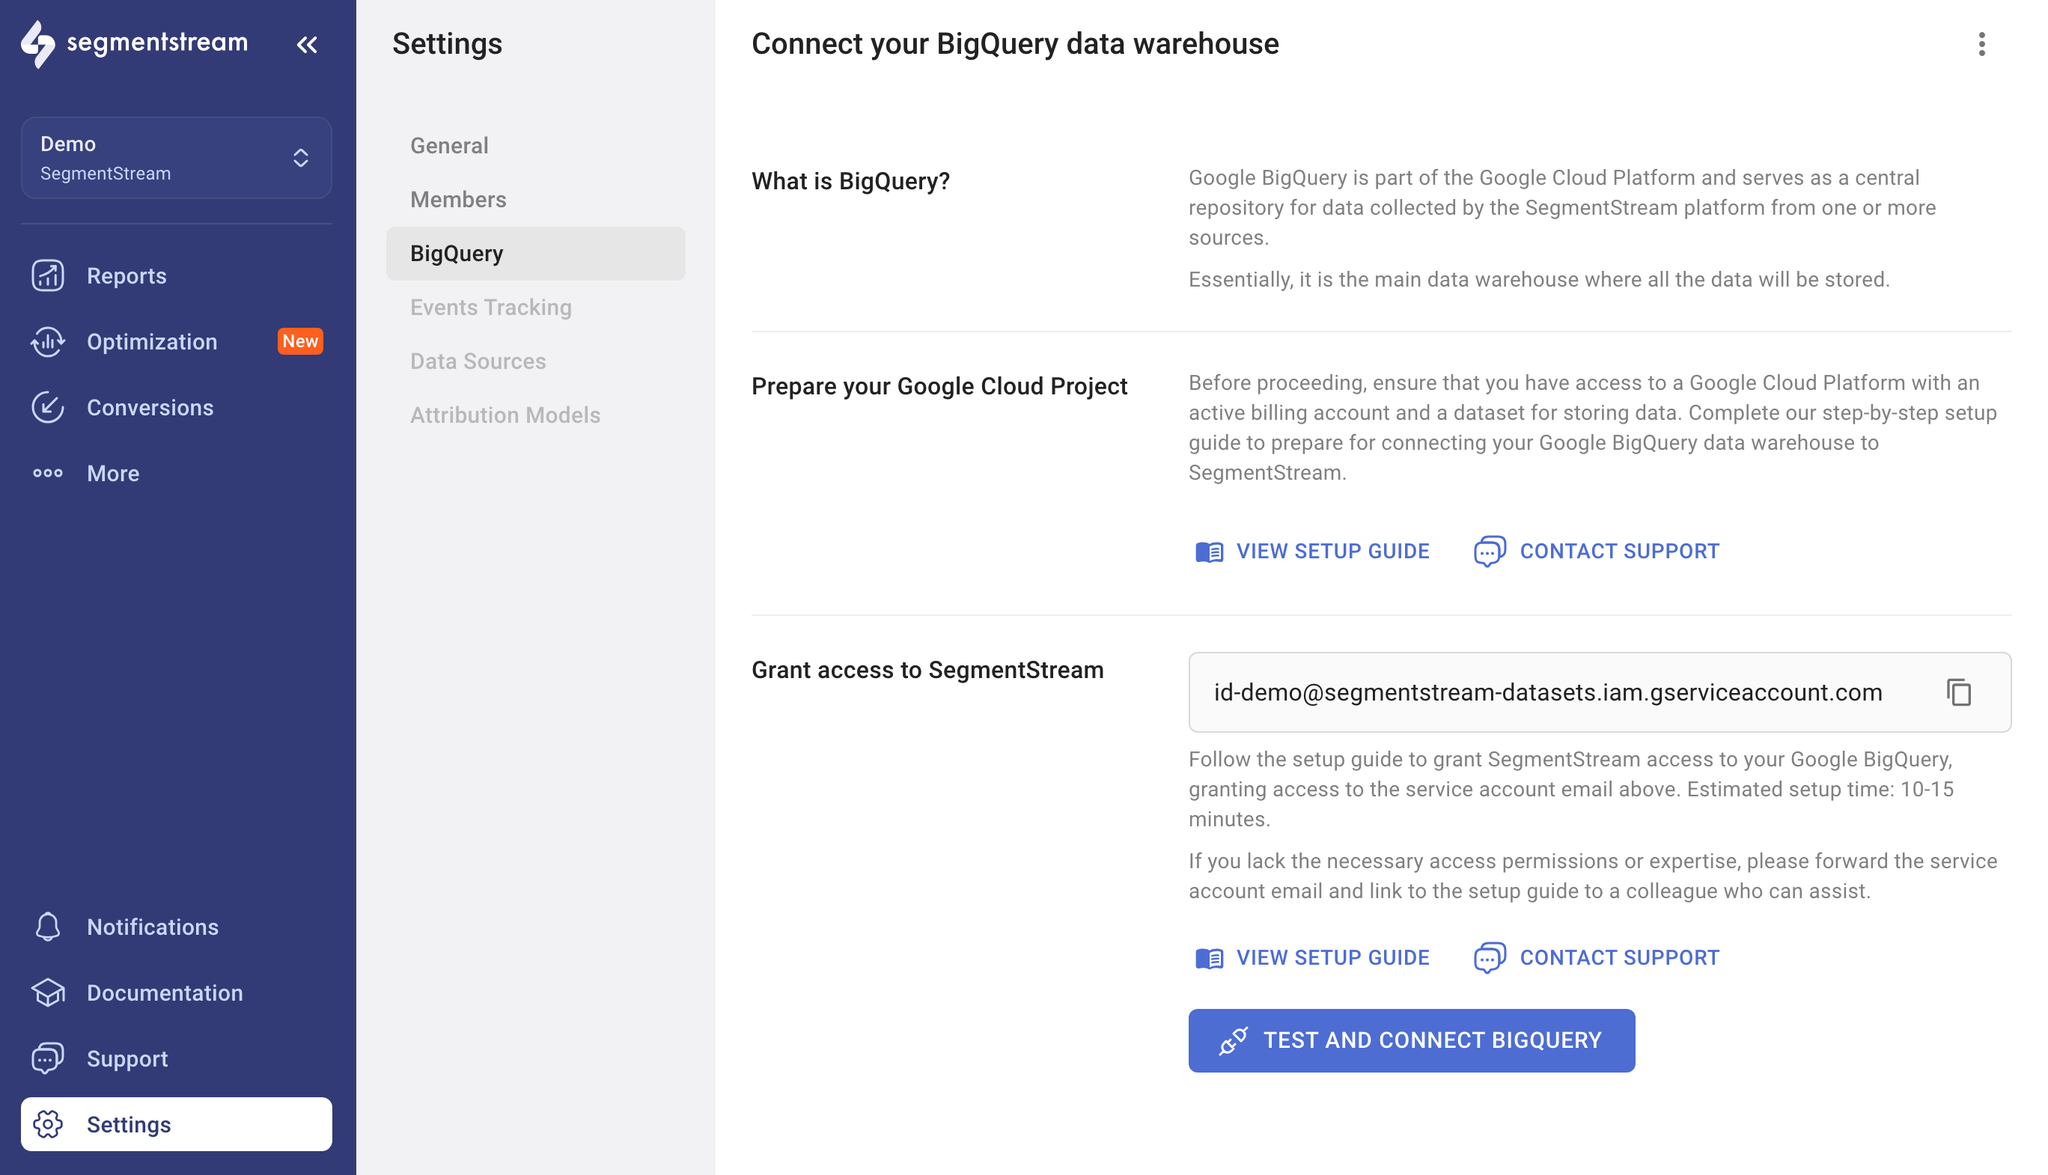Click the Settings gear icon

point(48,1124)
